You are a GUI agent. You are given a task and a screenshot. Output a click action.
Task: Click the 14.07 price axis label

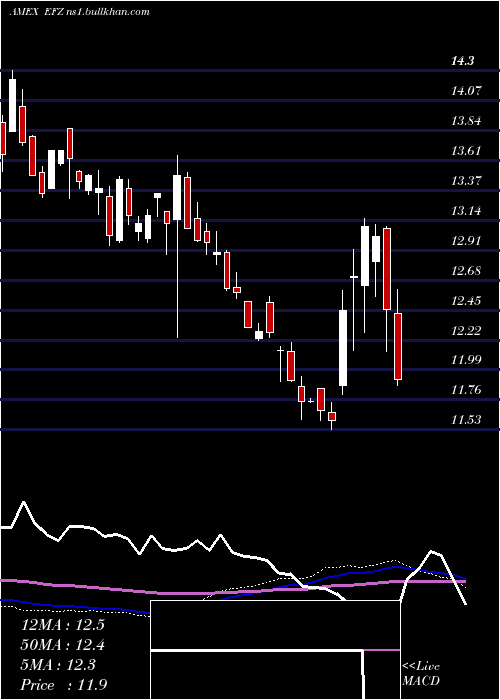tap(467, 91)
